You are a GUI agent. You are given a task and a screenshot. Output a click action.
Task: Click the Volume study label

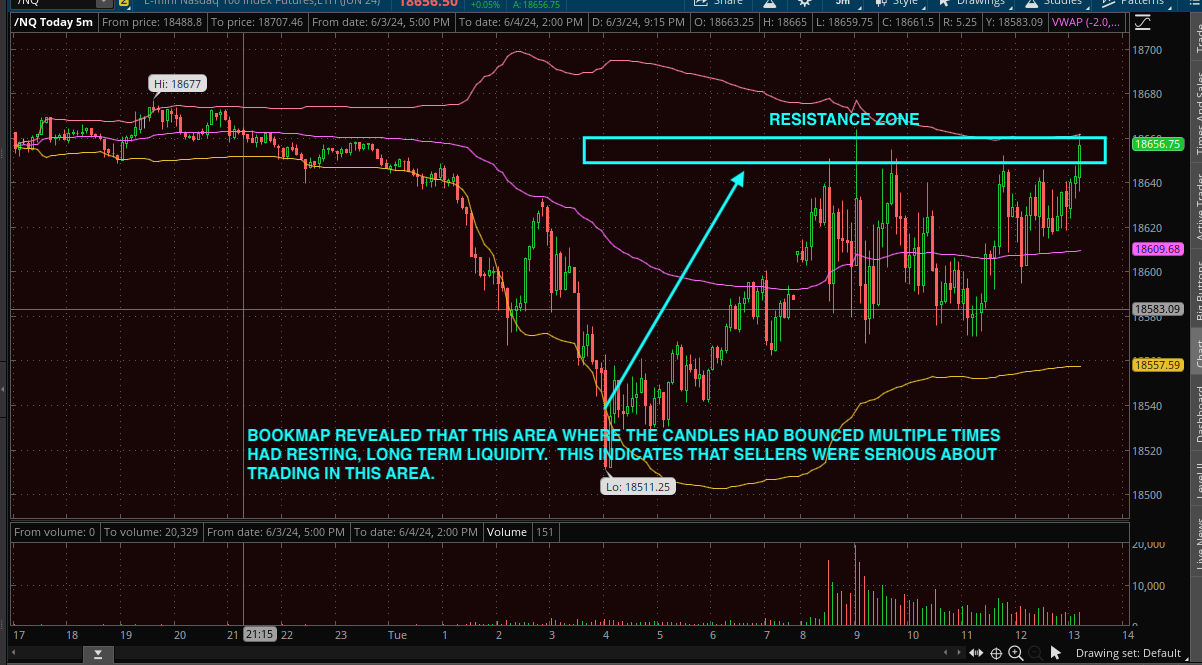pyautogui.click(x=505, y=532)
